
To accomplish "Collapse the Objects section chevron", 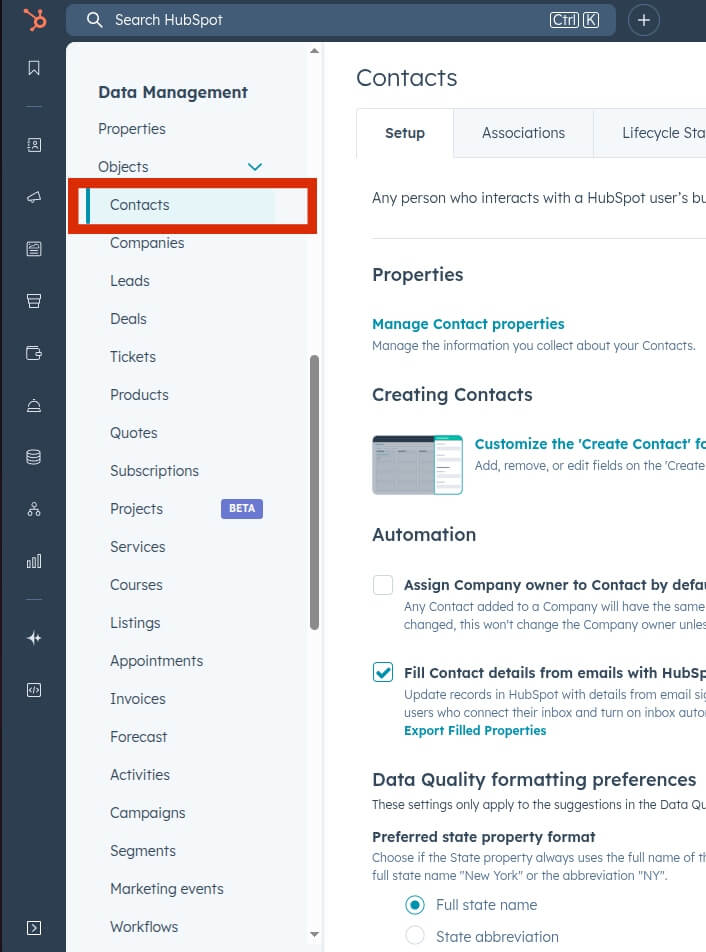I will click(x=255, y=167).
